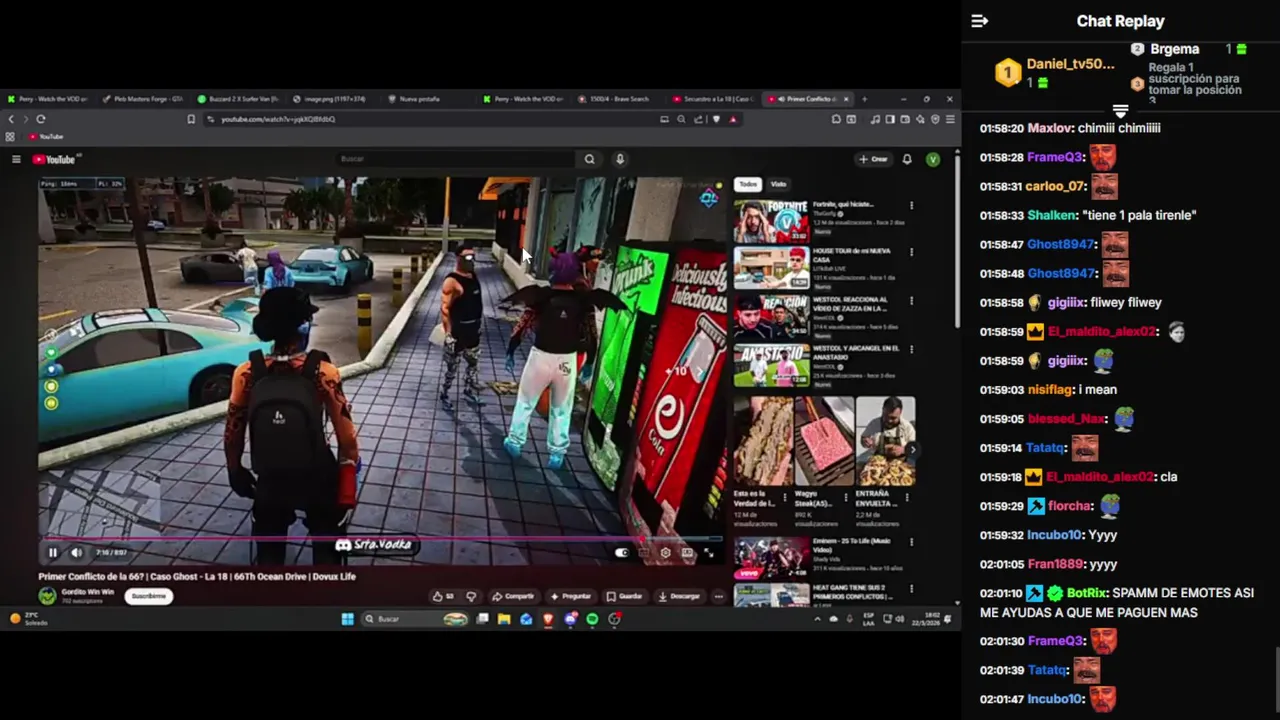The height and width of the screenshot is (720, 1280).
Task: Open the Wagyu Steak short thumbnail
Action: pyautogui.click(x=824, y=441)
